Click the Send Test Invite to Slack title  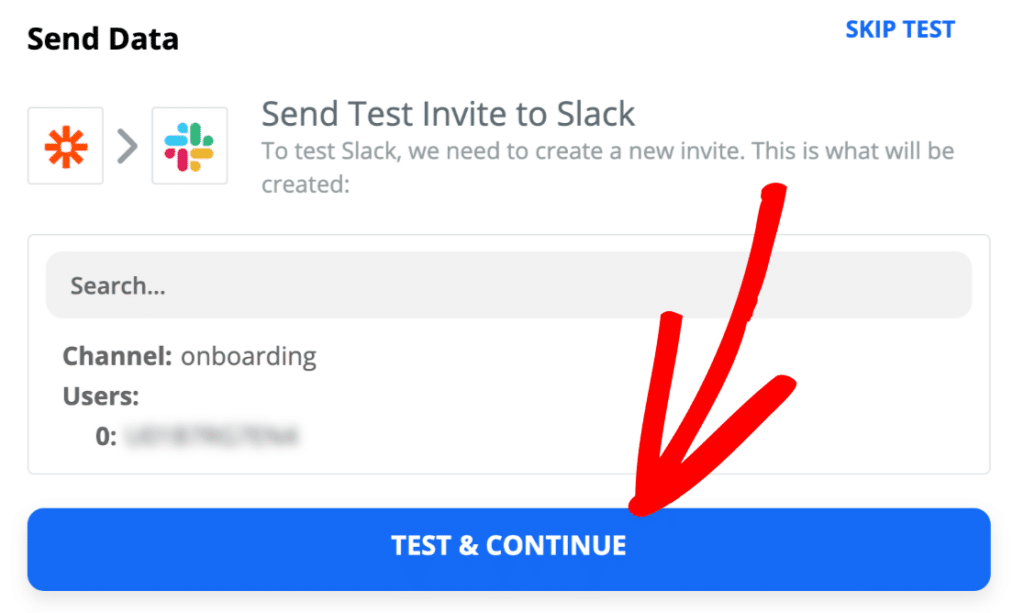click(x=447, y=113)
